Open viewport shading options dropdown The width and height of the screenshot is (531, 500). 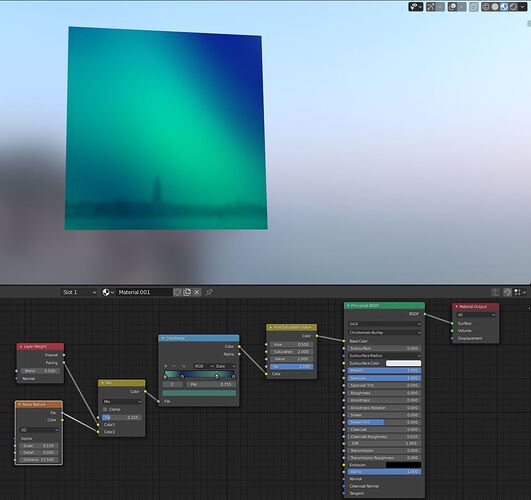coord(522,7)
